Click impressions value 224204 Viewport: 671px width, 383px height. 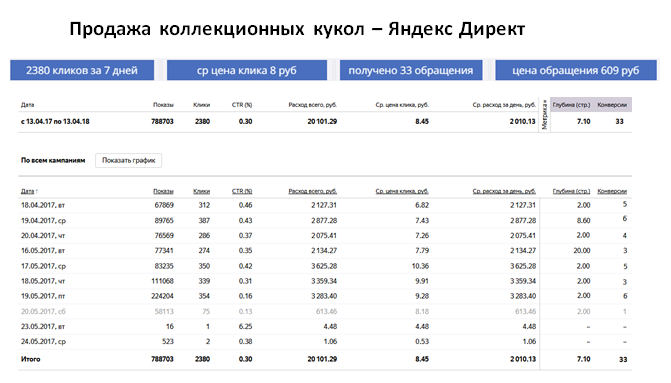coord(162,296)
